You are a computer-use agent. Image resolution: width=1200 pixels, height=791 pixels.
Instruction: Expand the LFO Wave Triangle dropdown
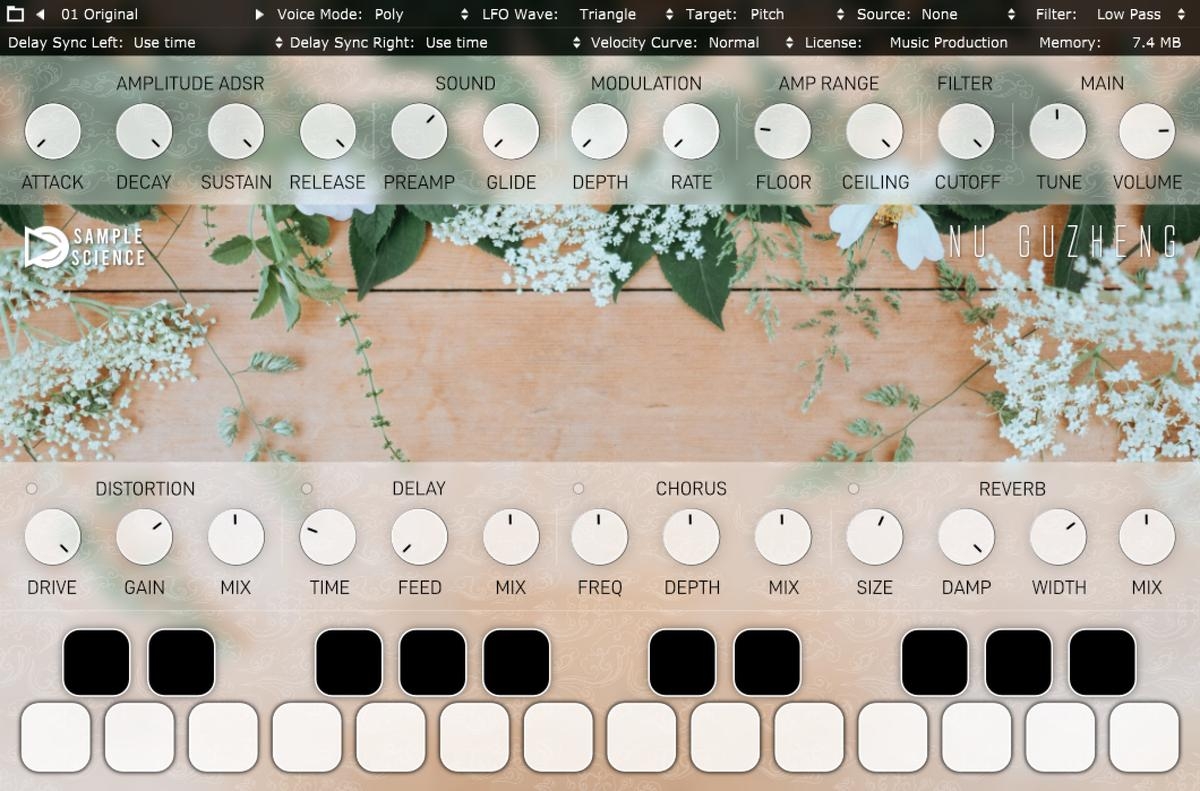[620, 14]
